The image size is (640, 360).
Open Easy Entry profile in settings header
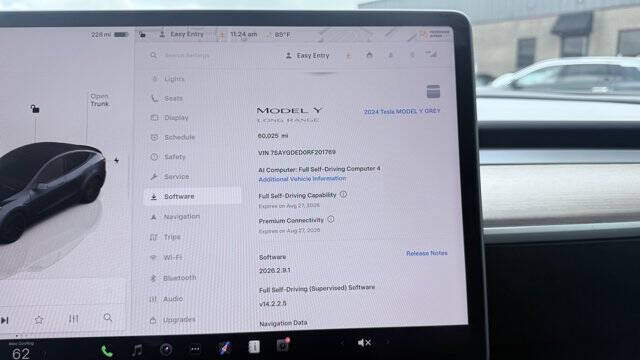tap(307, 56)
